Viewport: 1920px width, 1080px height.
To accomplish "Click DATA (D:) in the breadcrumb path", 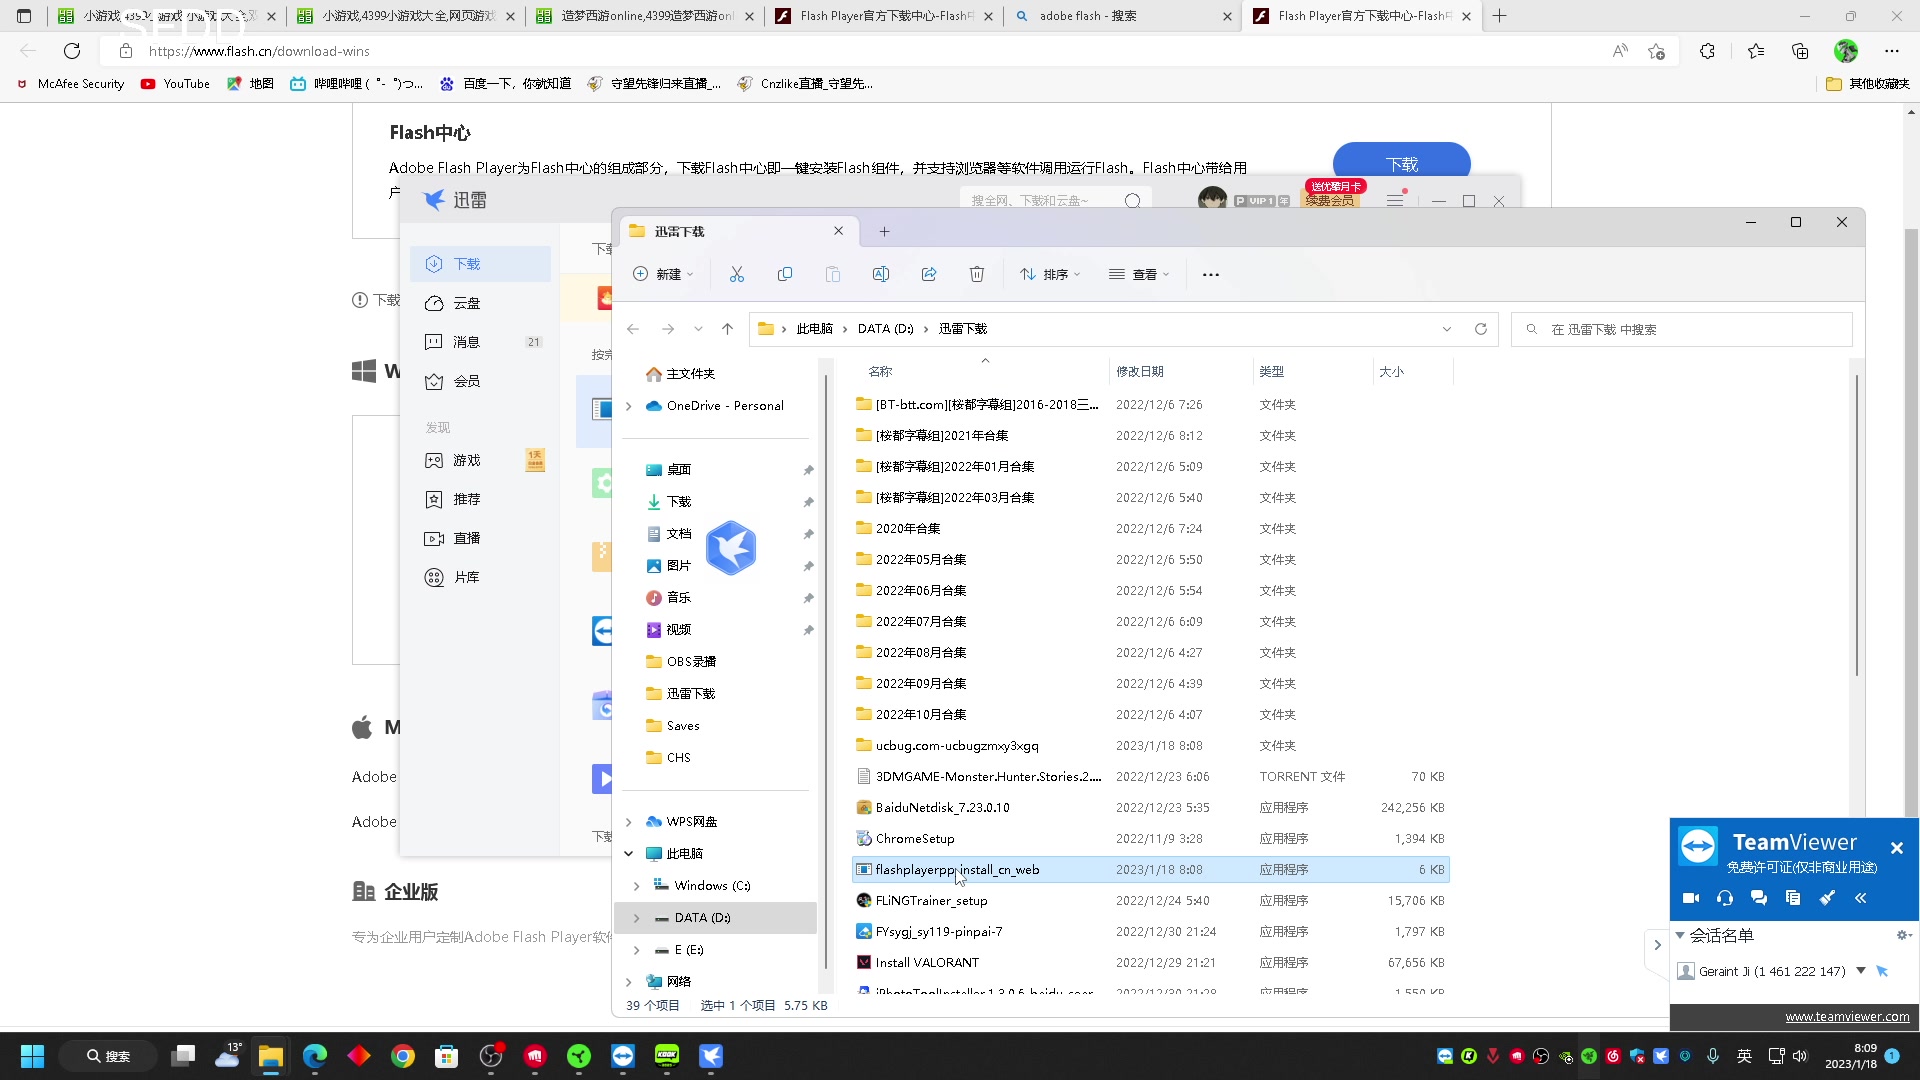I will point(885,329).
